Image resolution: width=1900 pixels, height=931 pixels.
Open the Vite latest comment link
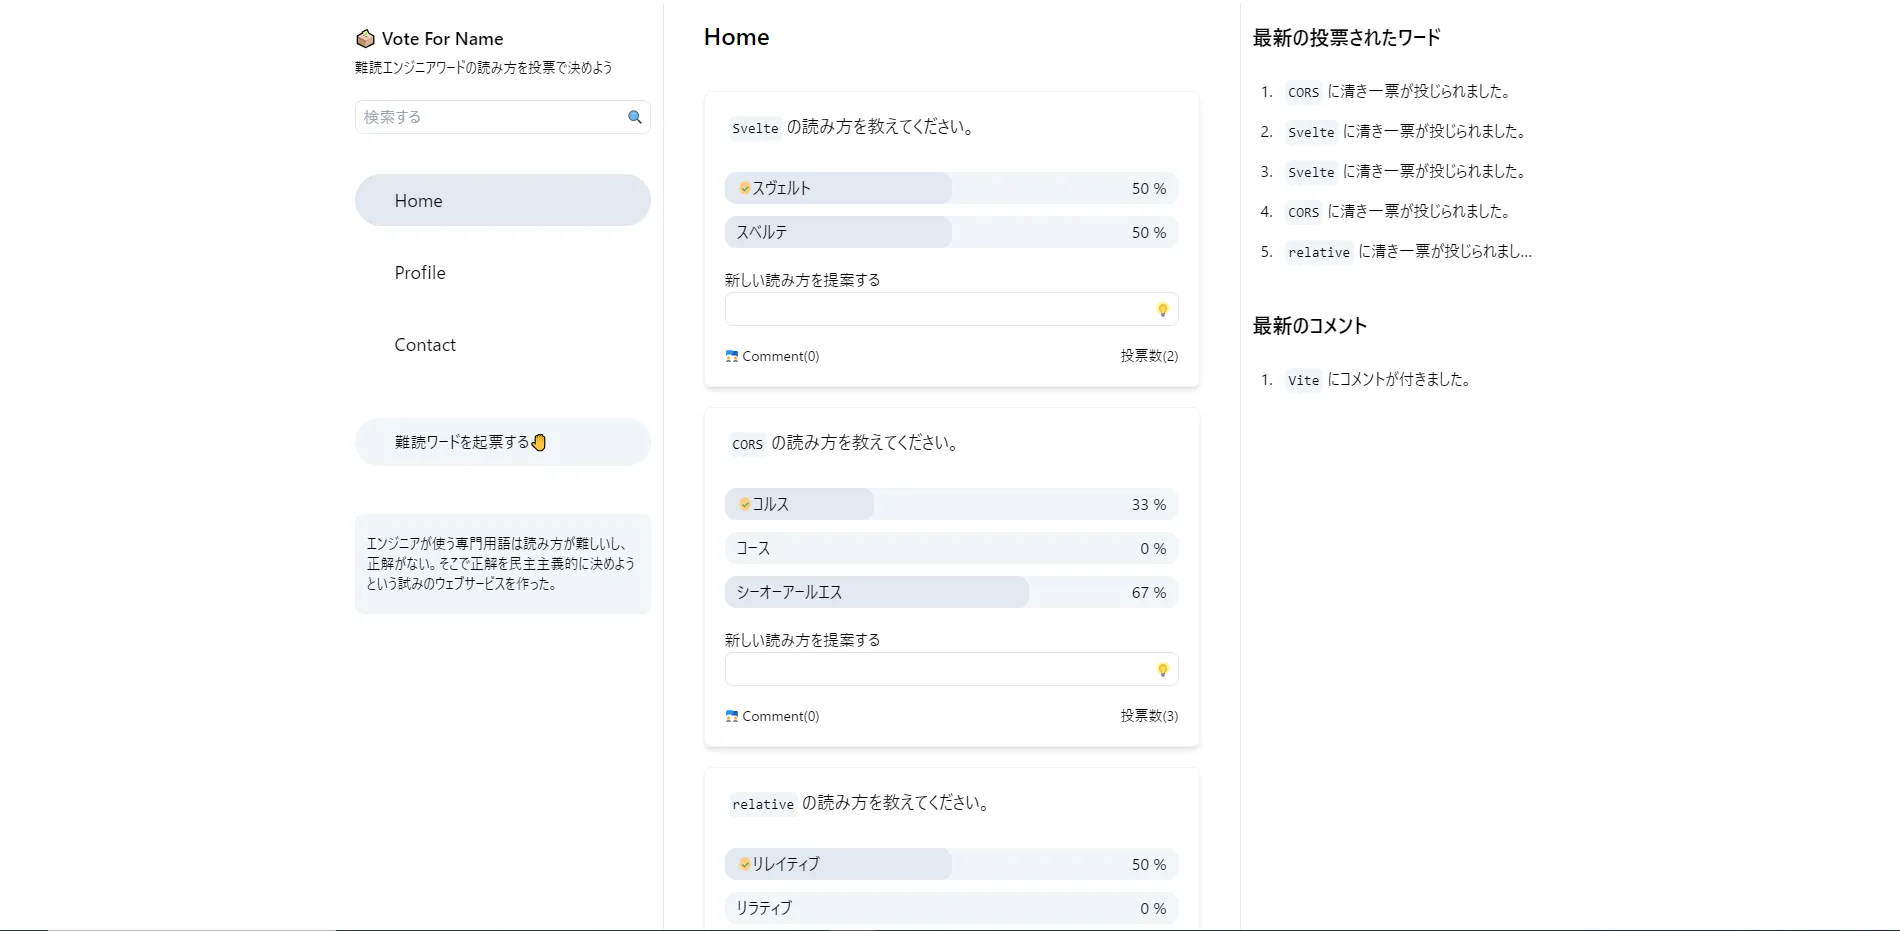[1303, 380]
